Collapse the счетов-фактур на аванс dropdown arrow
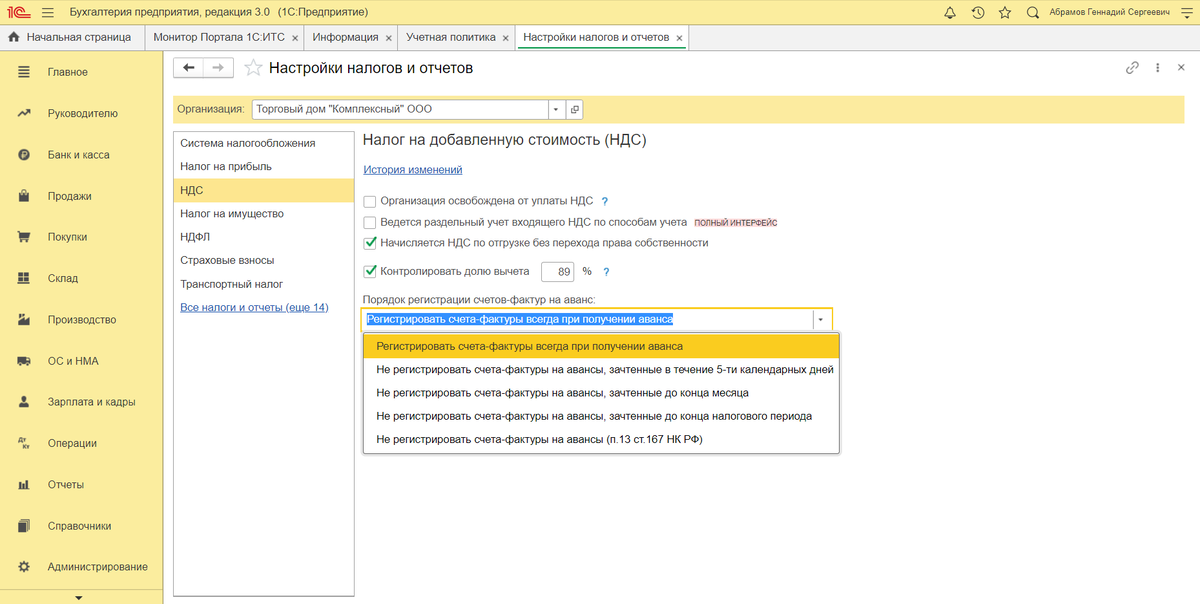This screenshot has width=1200, height=604. click(x=821, y=320)
